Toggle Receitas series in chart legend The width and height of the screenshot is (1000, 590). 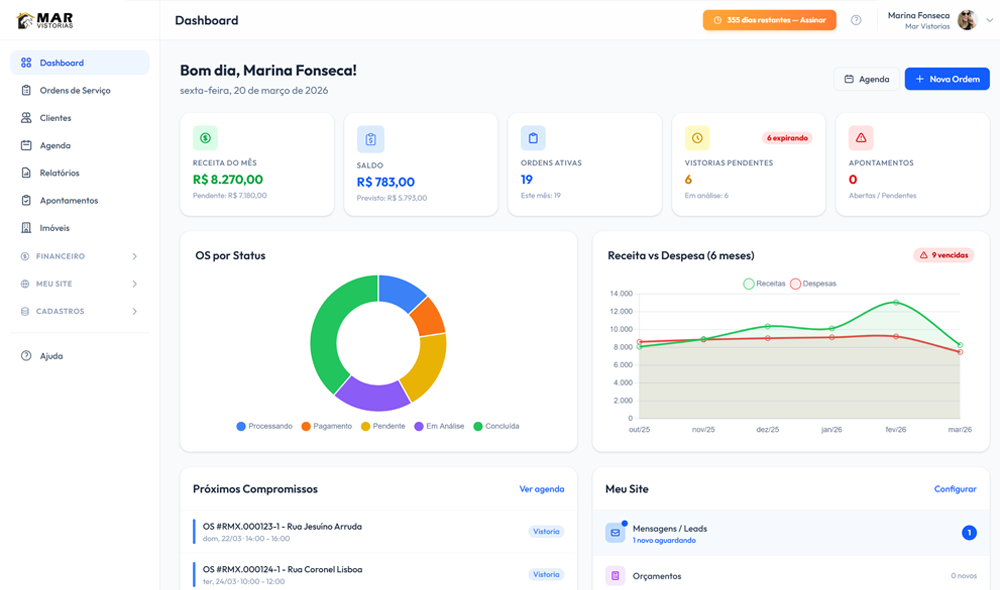(x=765, y=284)
